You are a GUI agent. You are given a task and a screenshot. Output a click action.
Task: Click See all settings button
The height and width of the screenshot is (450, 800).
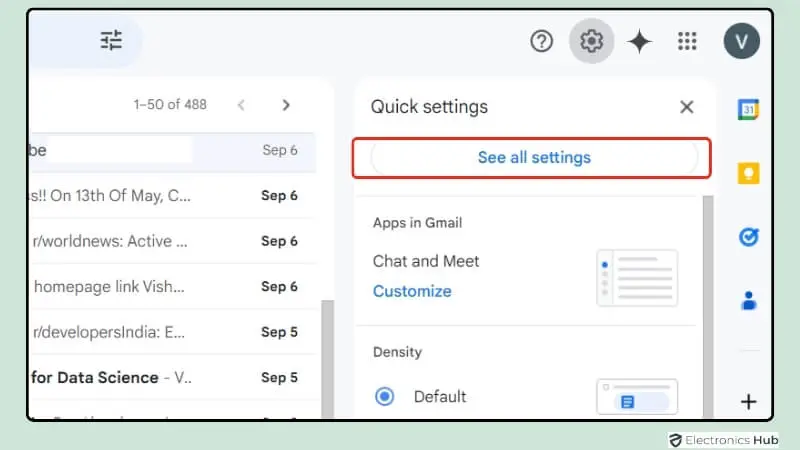click(x=534, y=158)
